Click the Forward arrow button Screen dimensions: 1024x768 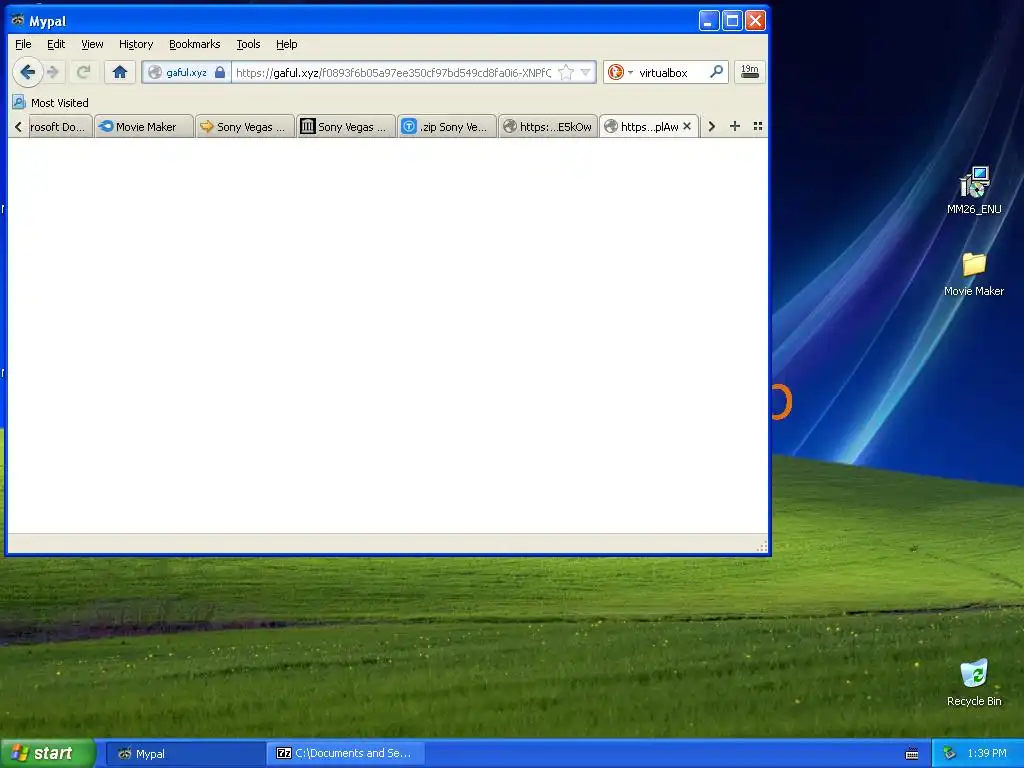[54, 72]
